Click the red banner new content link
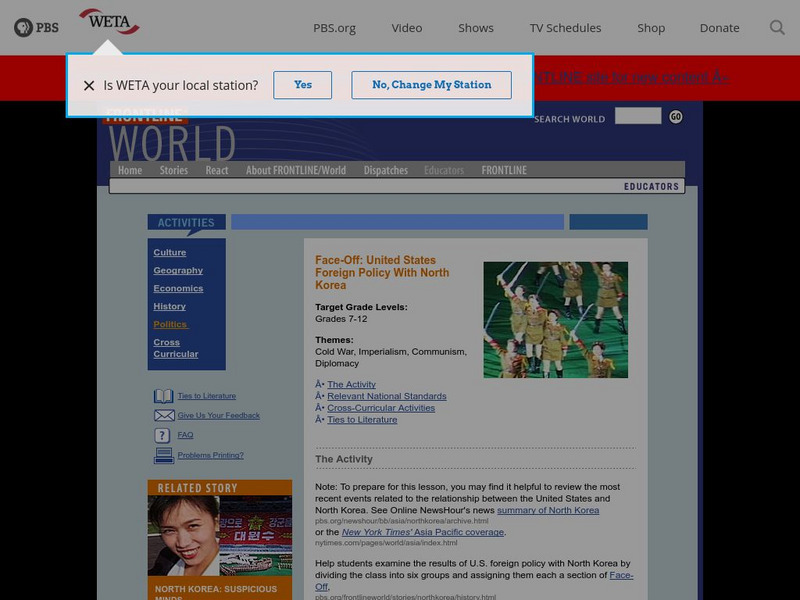 [632, 78]
